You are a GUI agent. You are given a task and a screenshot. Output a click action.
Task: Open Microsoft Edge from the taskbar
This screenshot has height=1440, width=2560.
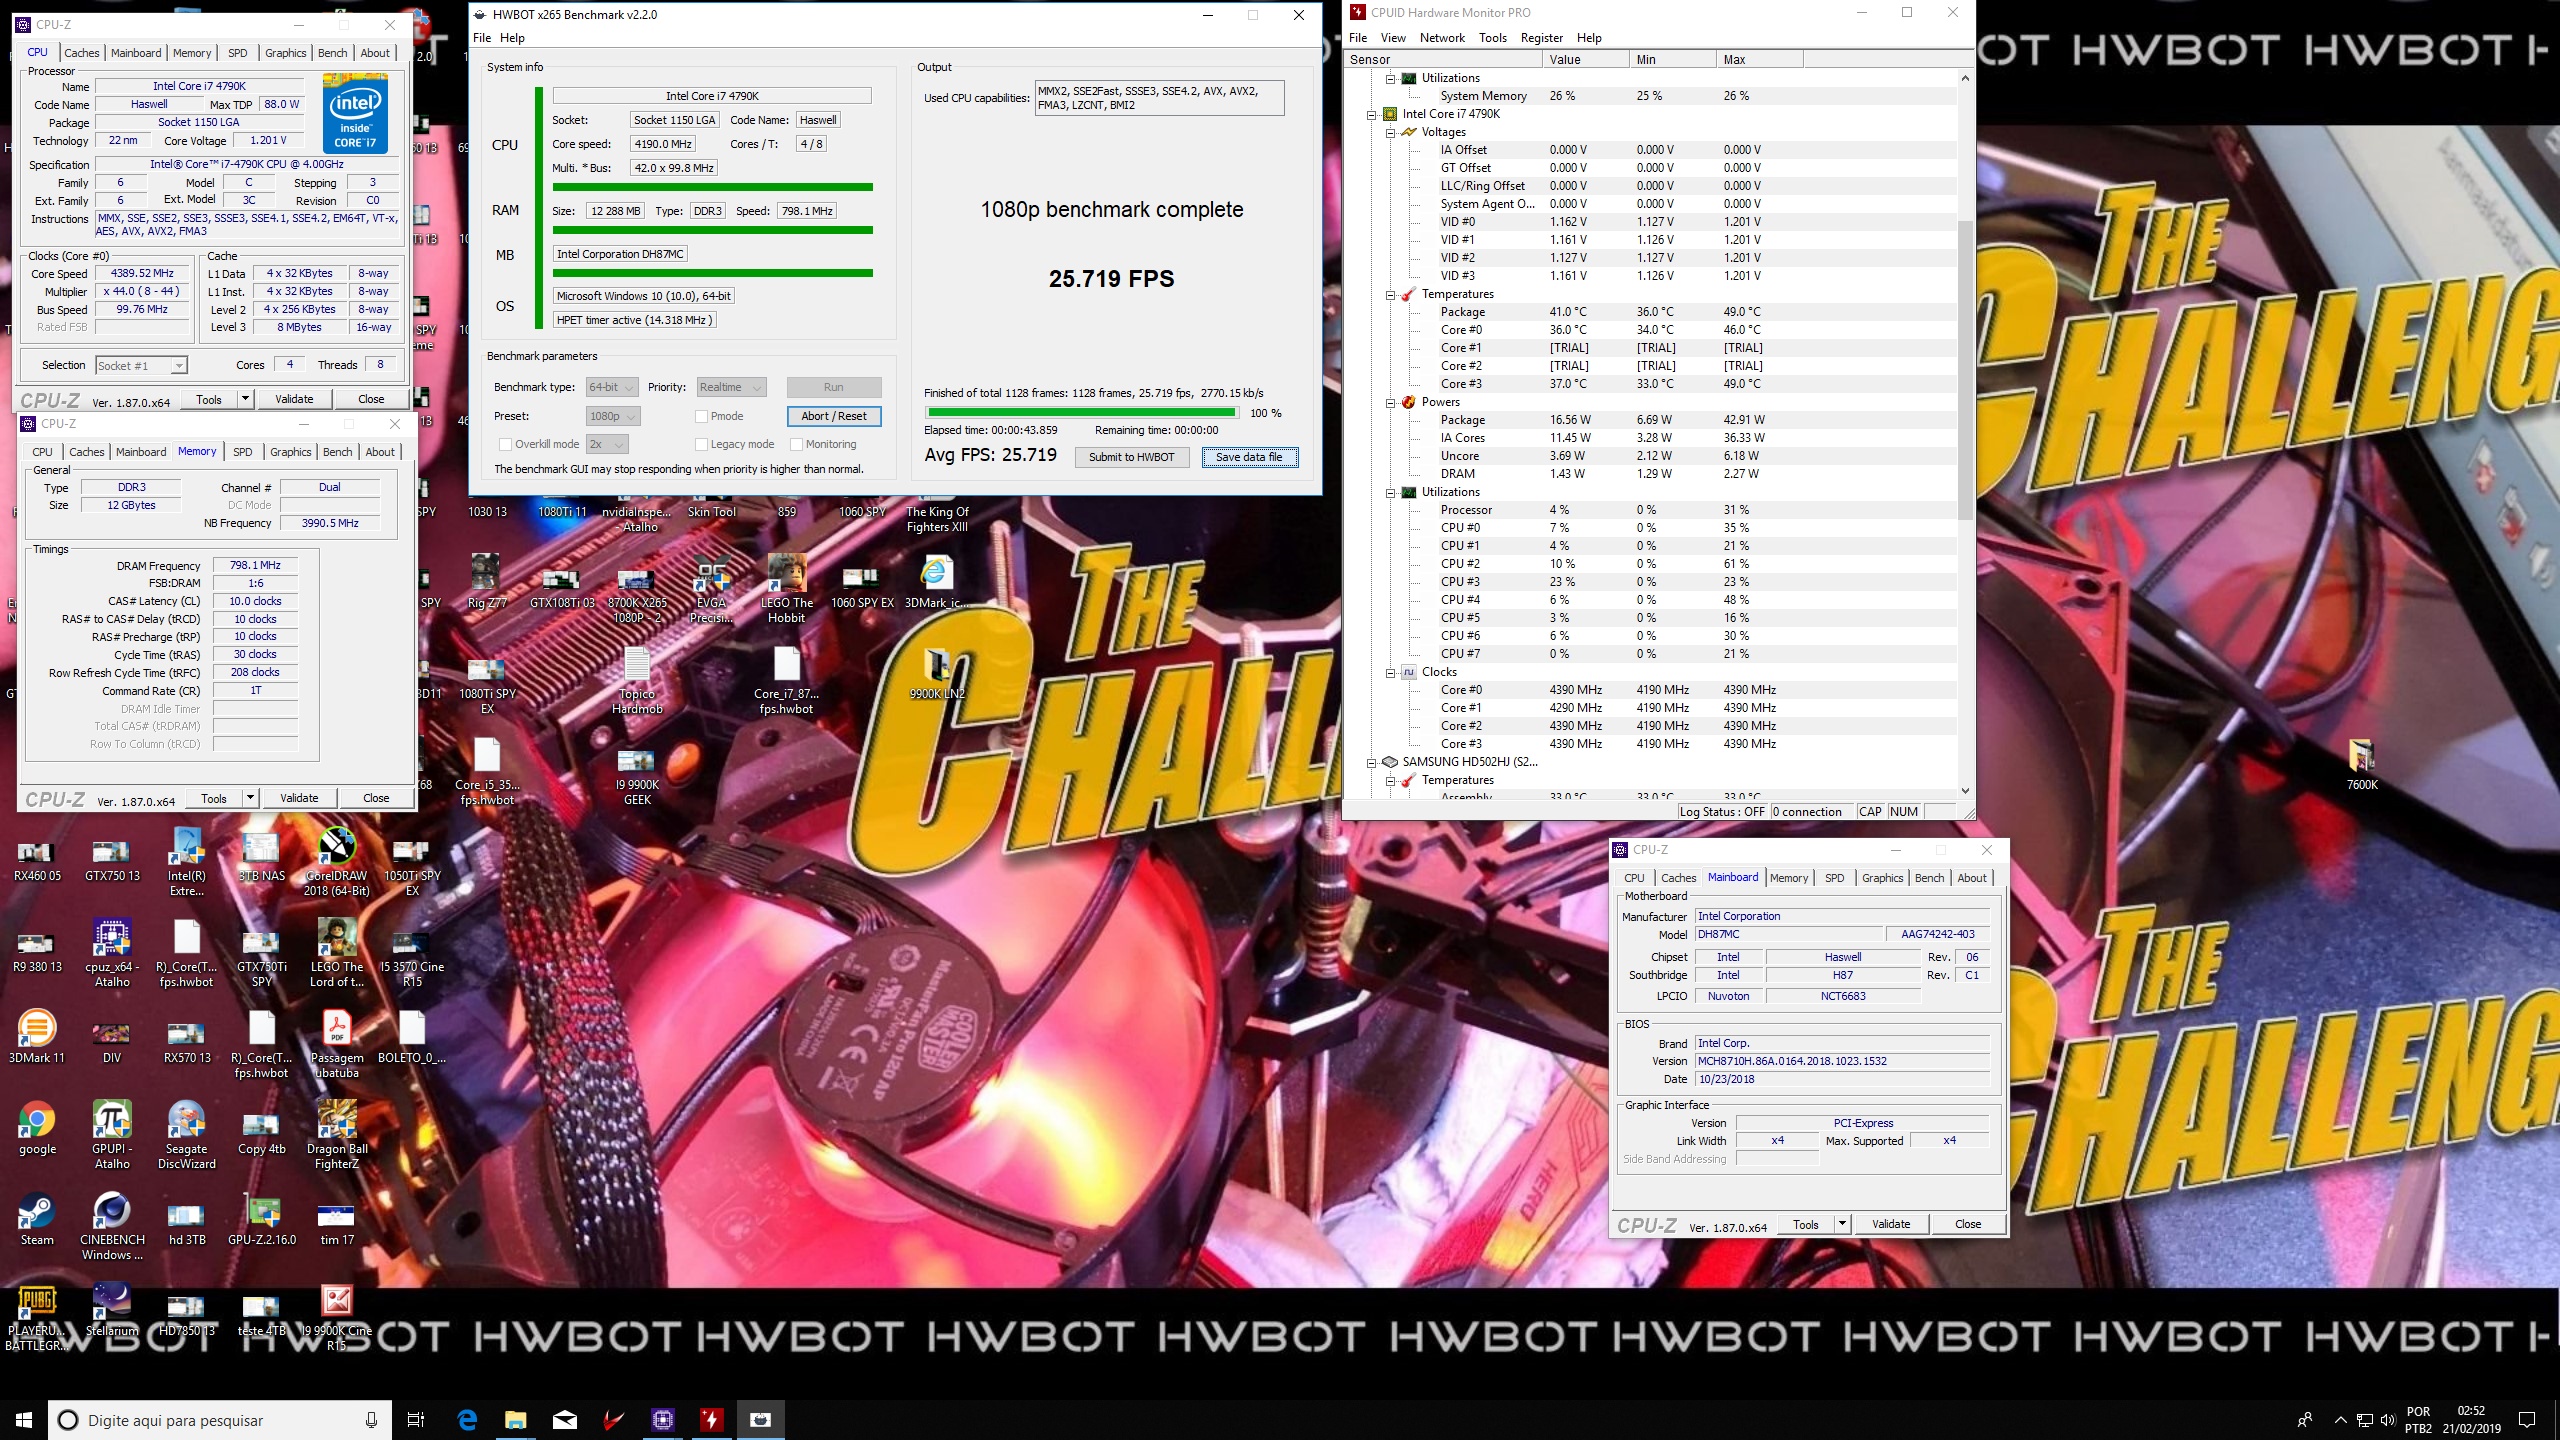click(467, 1419)
